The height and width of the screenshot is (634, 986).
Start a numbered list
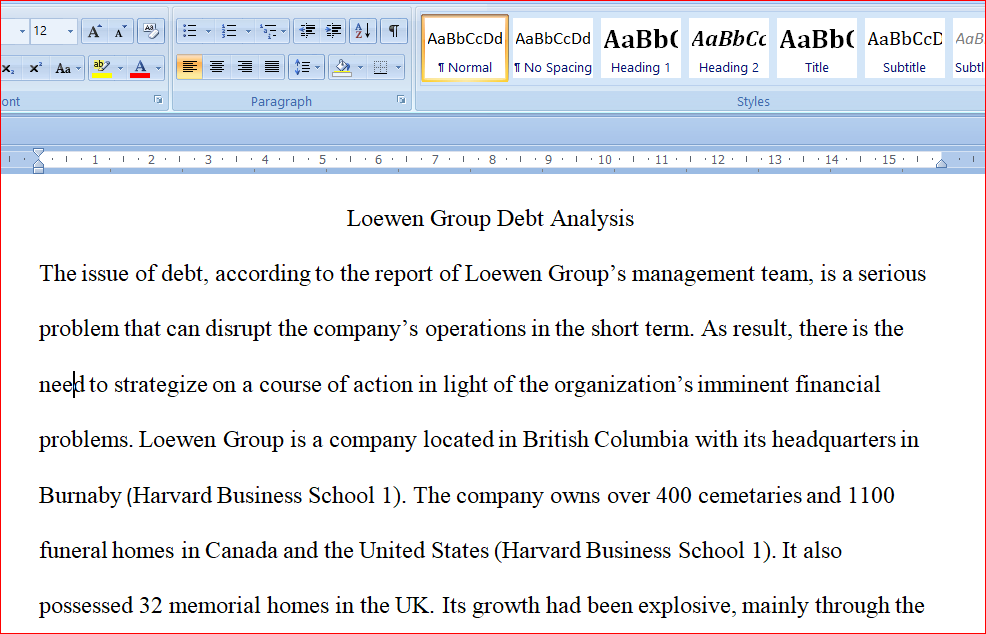tap(230, 31)
